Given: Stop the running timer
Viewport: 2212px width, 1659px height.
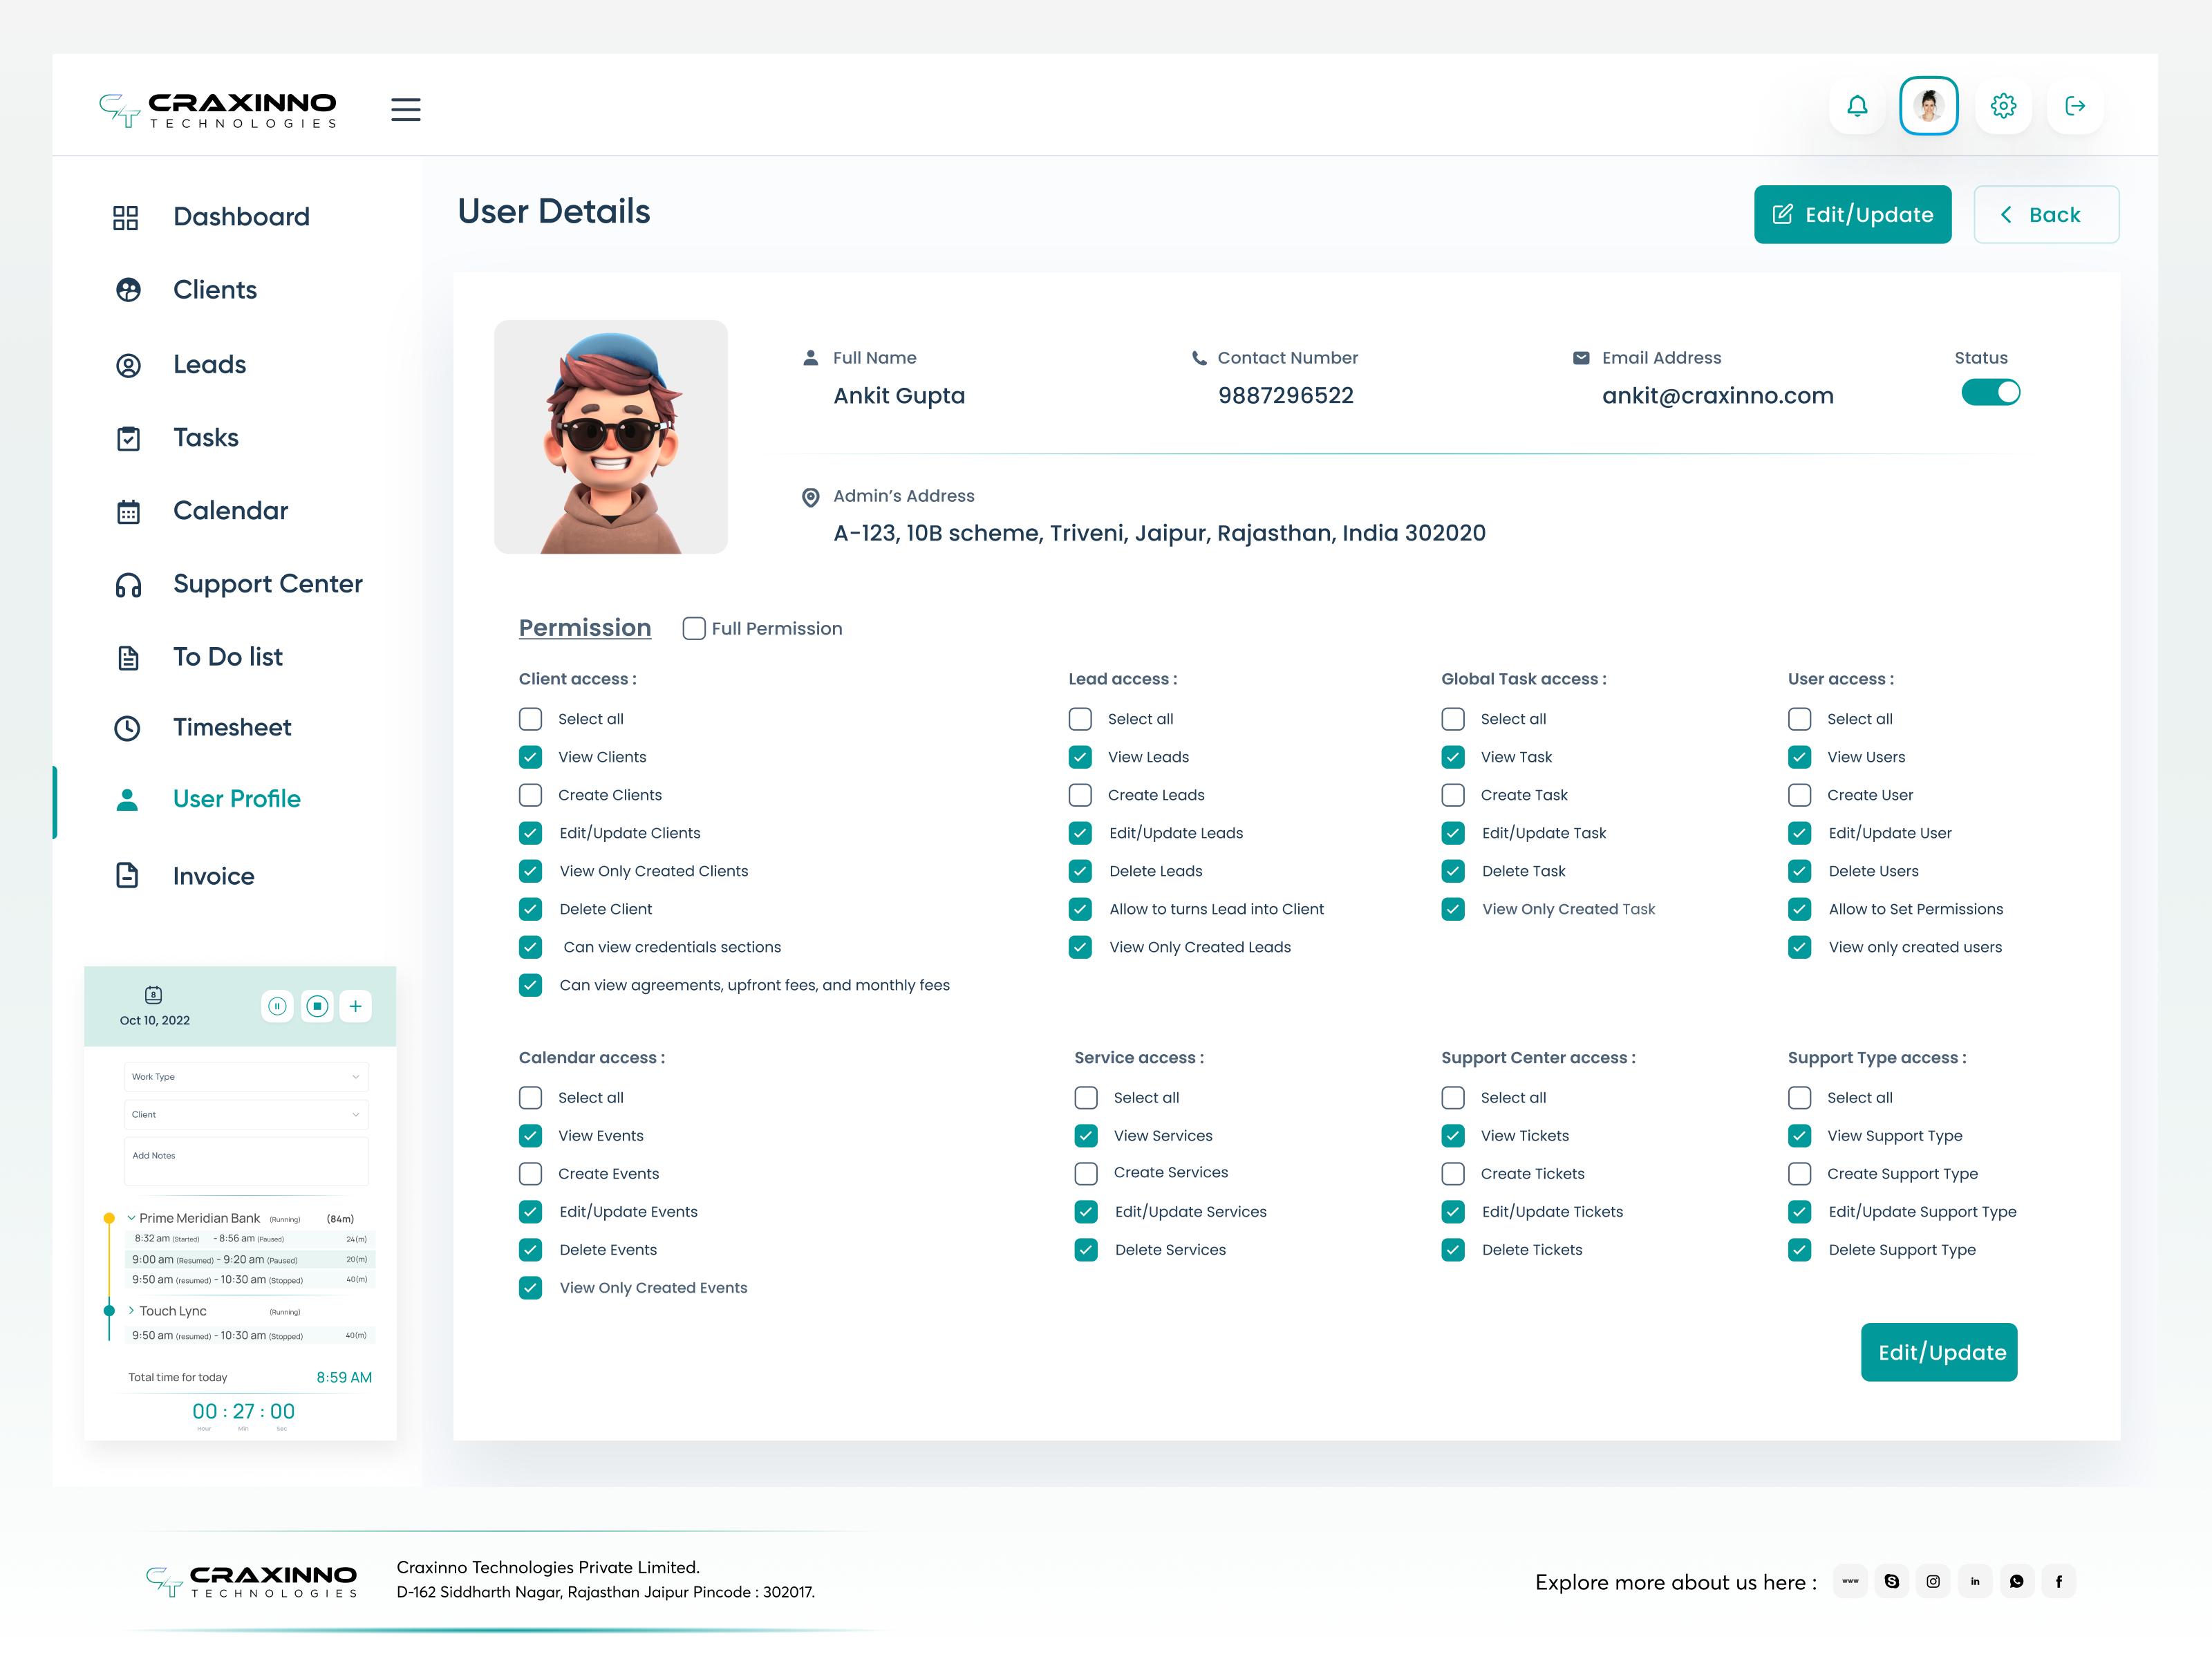Looking at the screenshot, I should pos(317,1006).
